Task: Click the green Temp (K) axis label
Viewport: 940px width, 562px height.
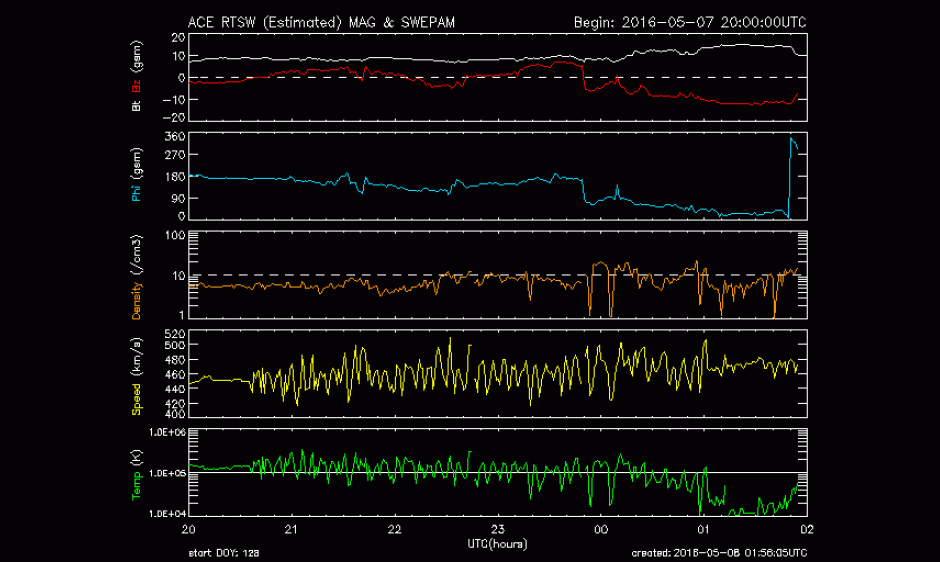Action: [x=138, y=472]
